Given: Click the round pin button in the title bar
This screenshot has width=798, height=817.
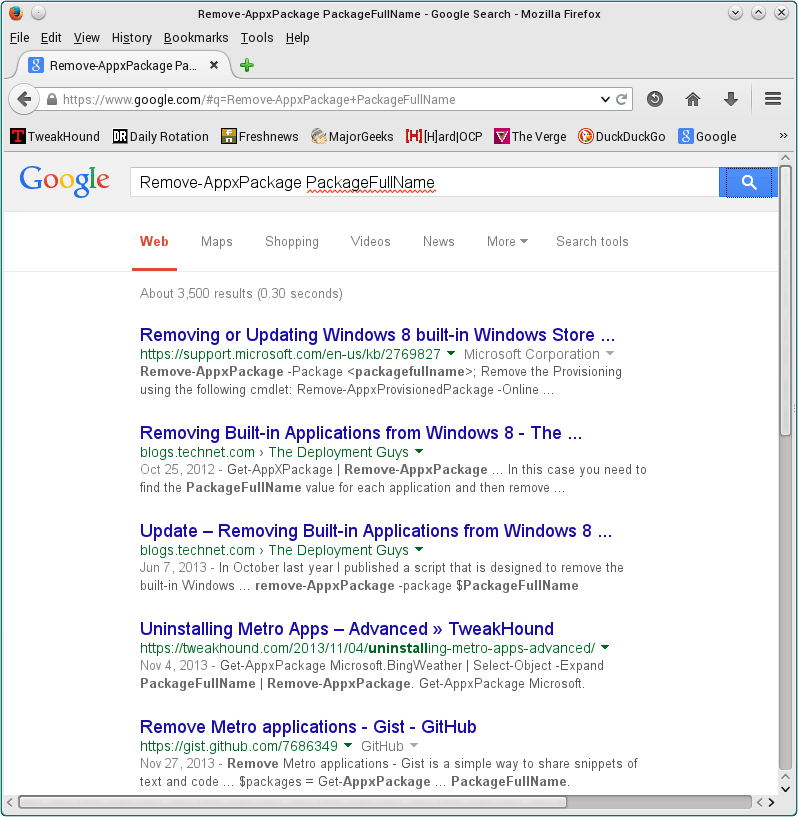Looking at the screenshot, I should click(x=38, y=13).
